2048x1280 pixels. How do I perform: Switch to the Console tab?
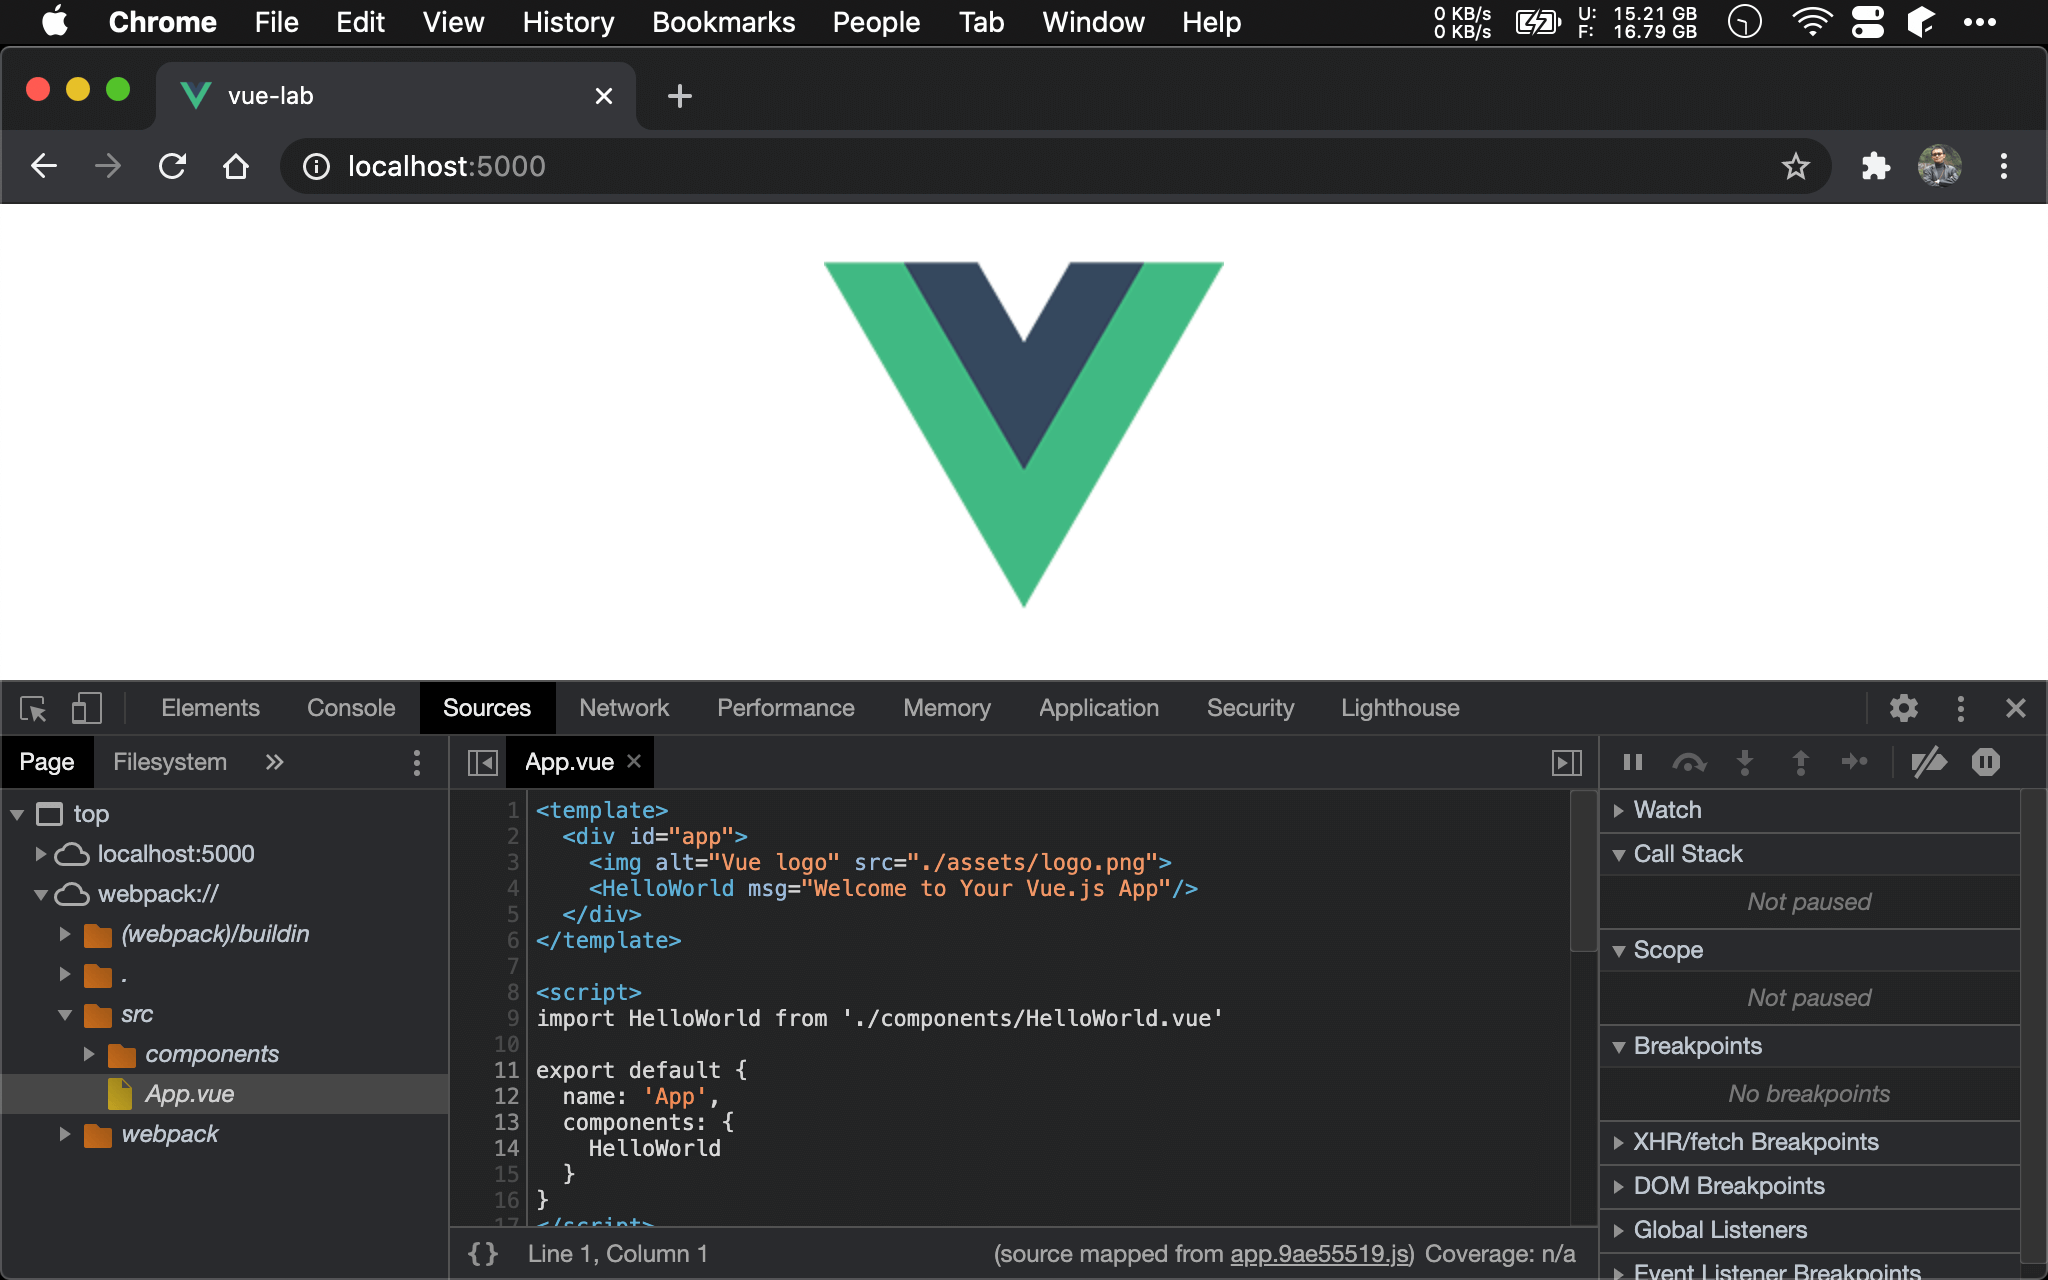click(351, 708)
